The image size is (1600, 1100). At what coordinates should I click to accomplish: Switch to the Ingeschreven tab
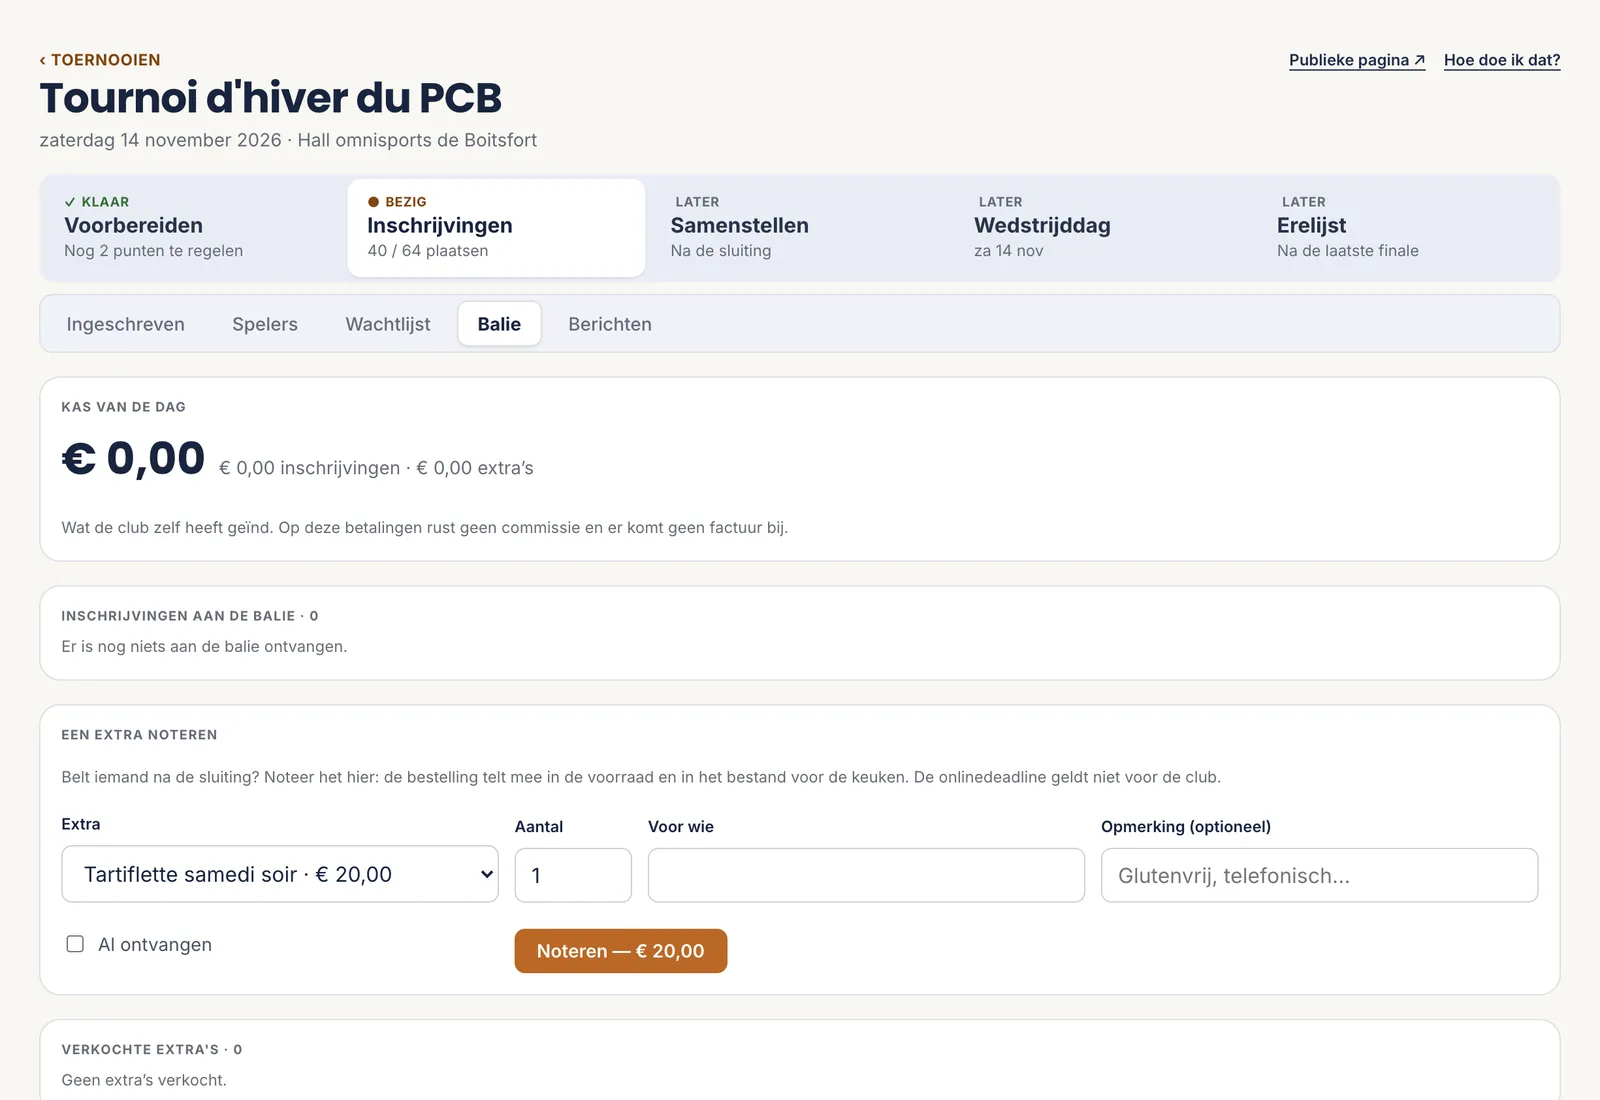click(x=126, y=324)
